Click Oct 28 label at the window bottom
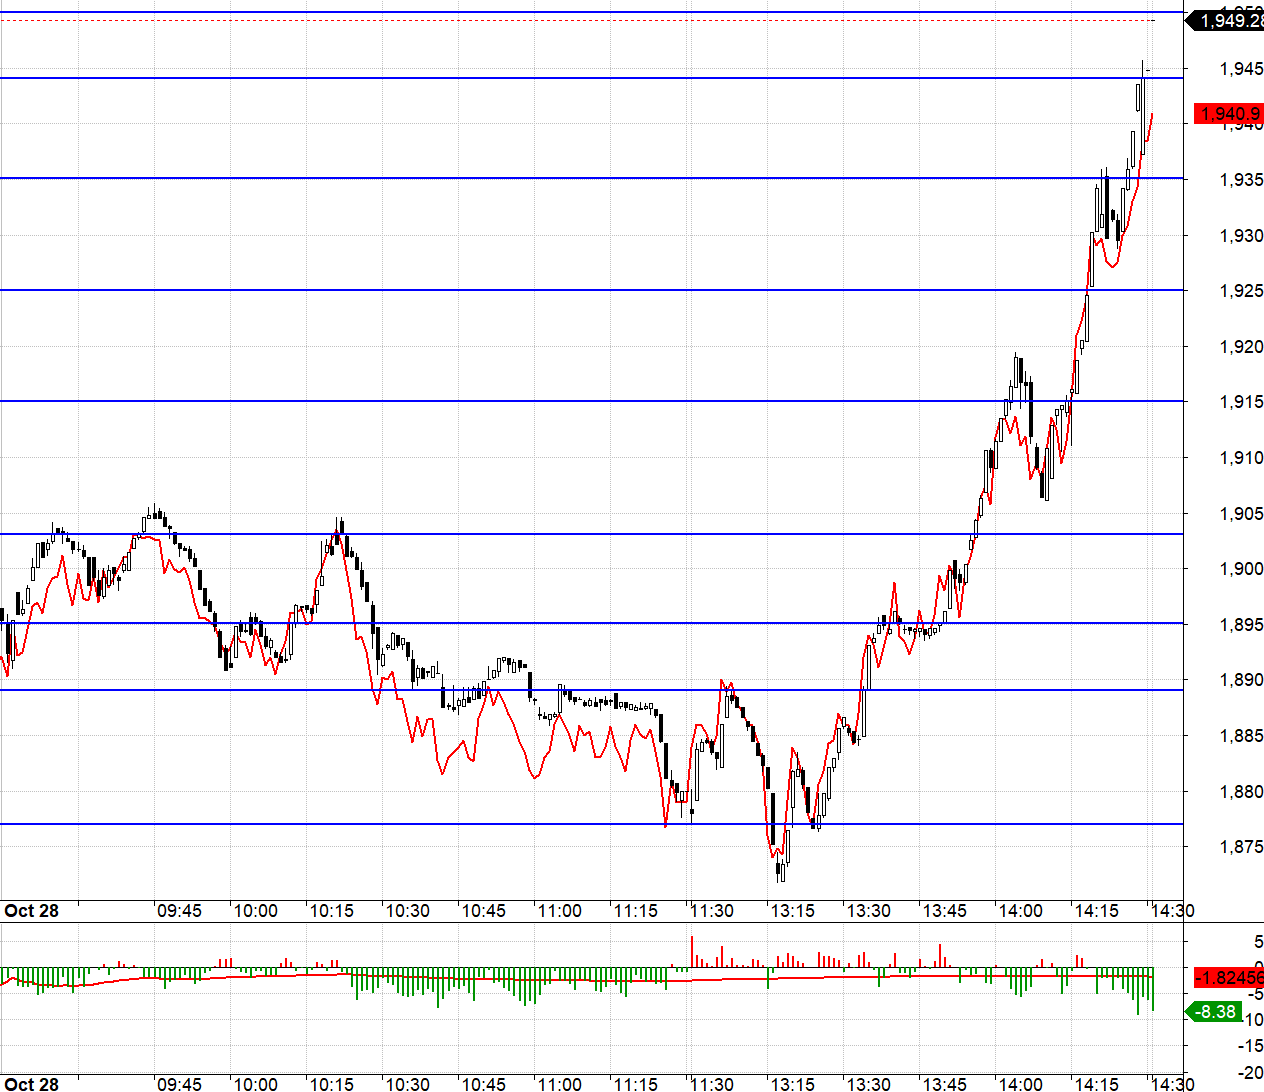 click(x=32, y=1083)
